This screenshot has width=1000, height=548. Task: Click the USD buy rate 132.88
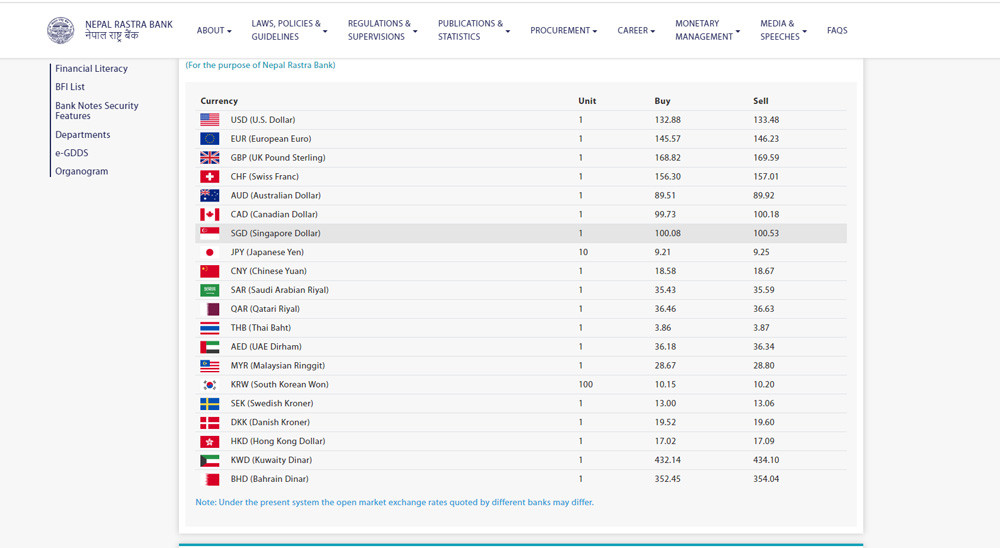[x=667, y=120]
